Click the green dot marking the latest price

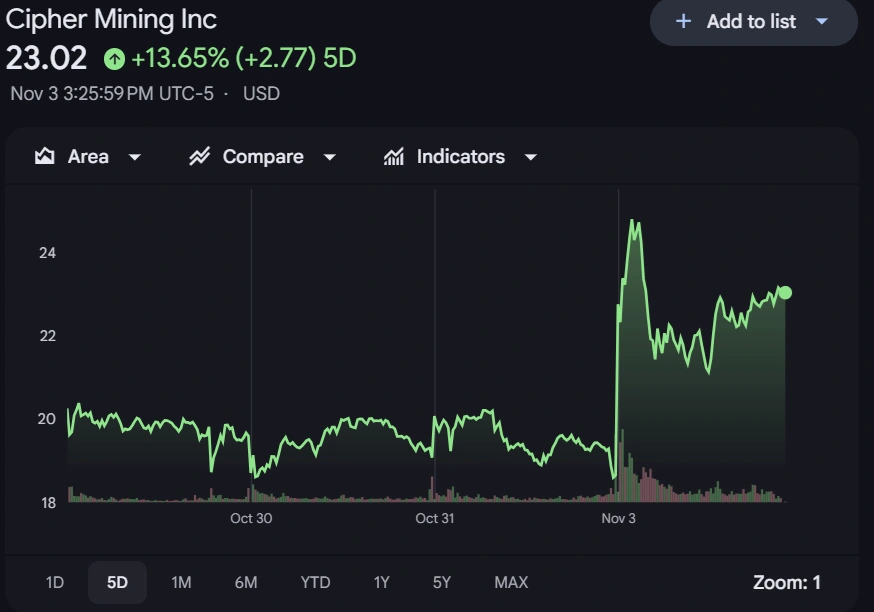(x=785, y=293)
